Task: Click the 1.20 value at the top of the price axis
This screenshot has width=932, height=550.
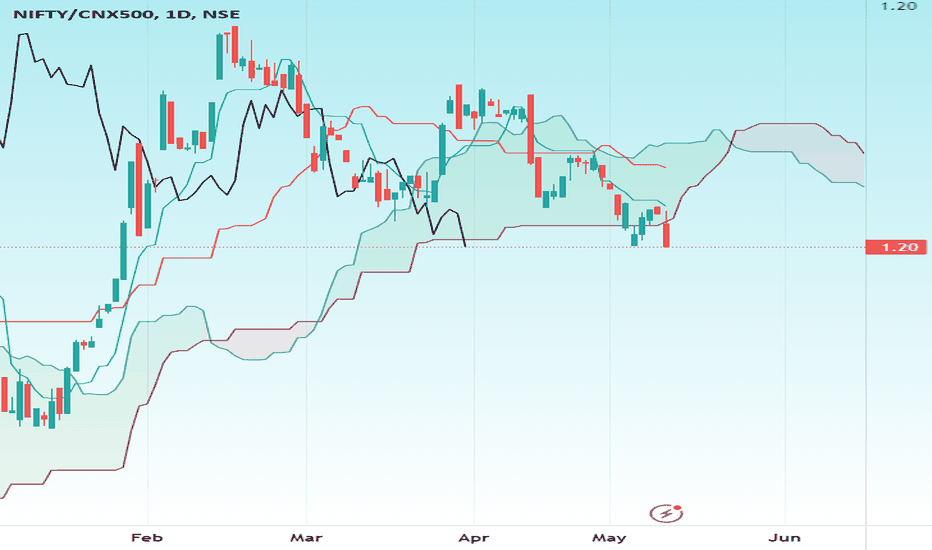Action: (899, 6)
